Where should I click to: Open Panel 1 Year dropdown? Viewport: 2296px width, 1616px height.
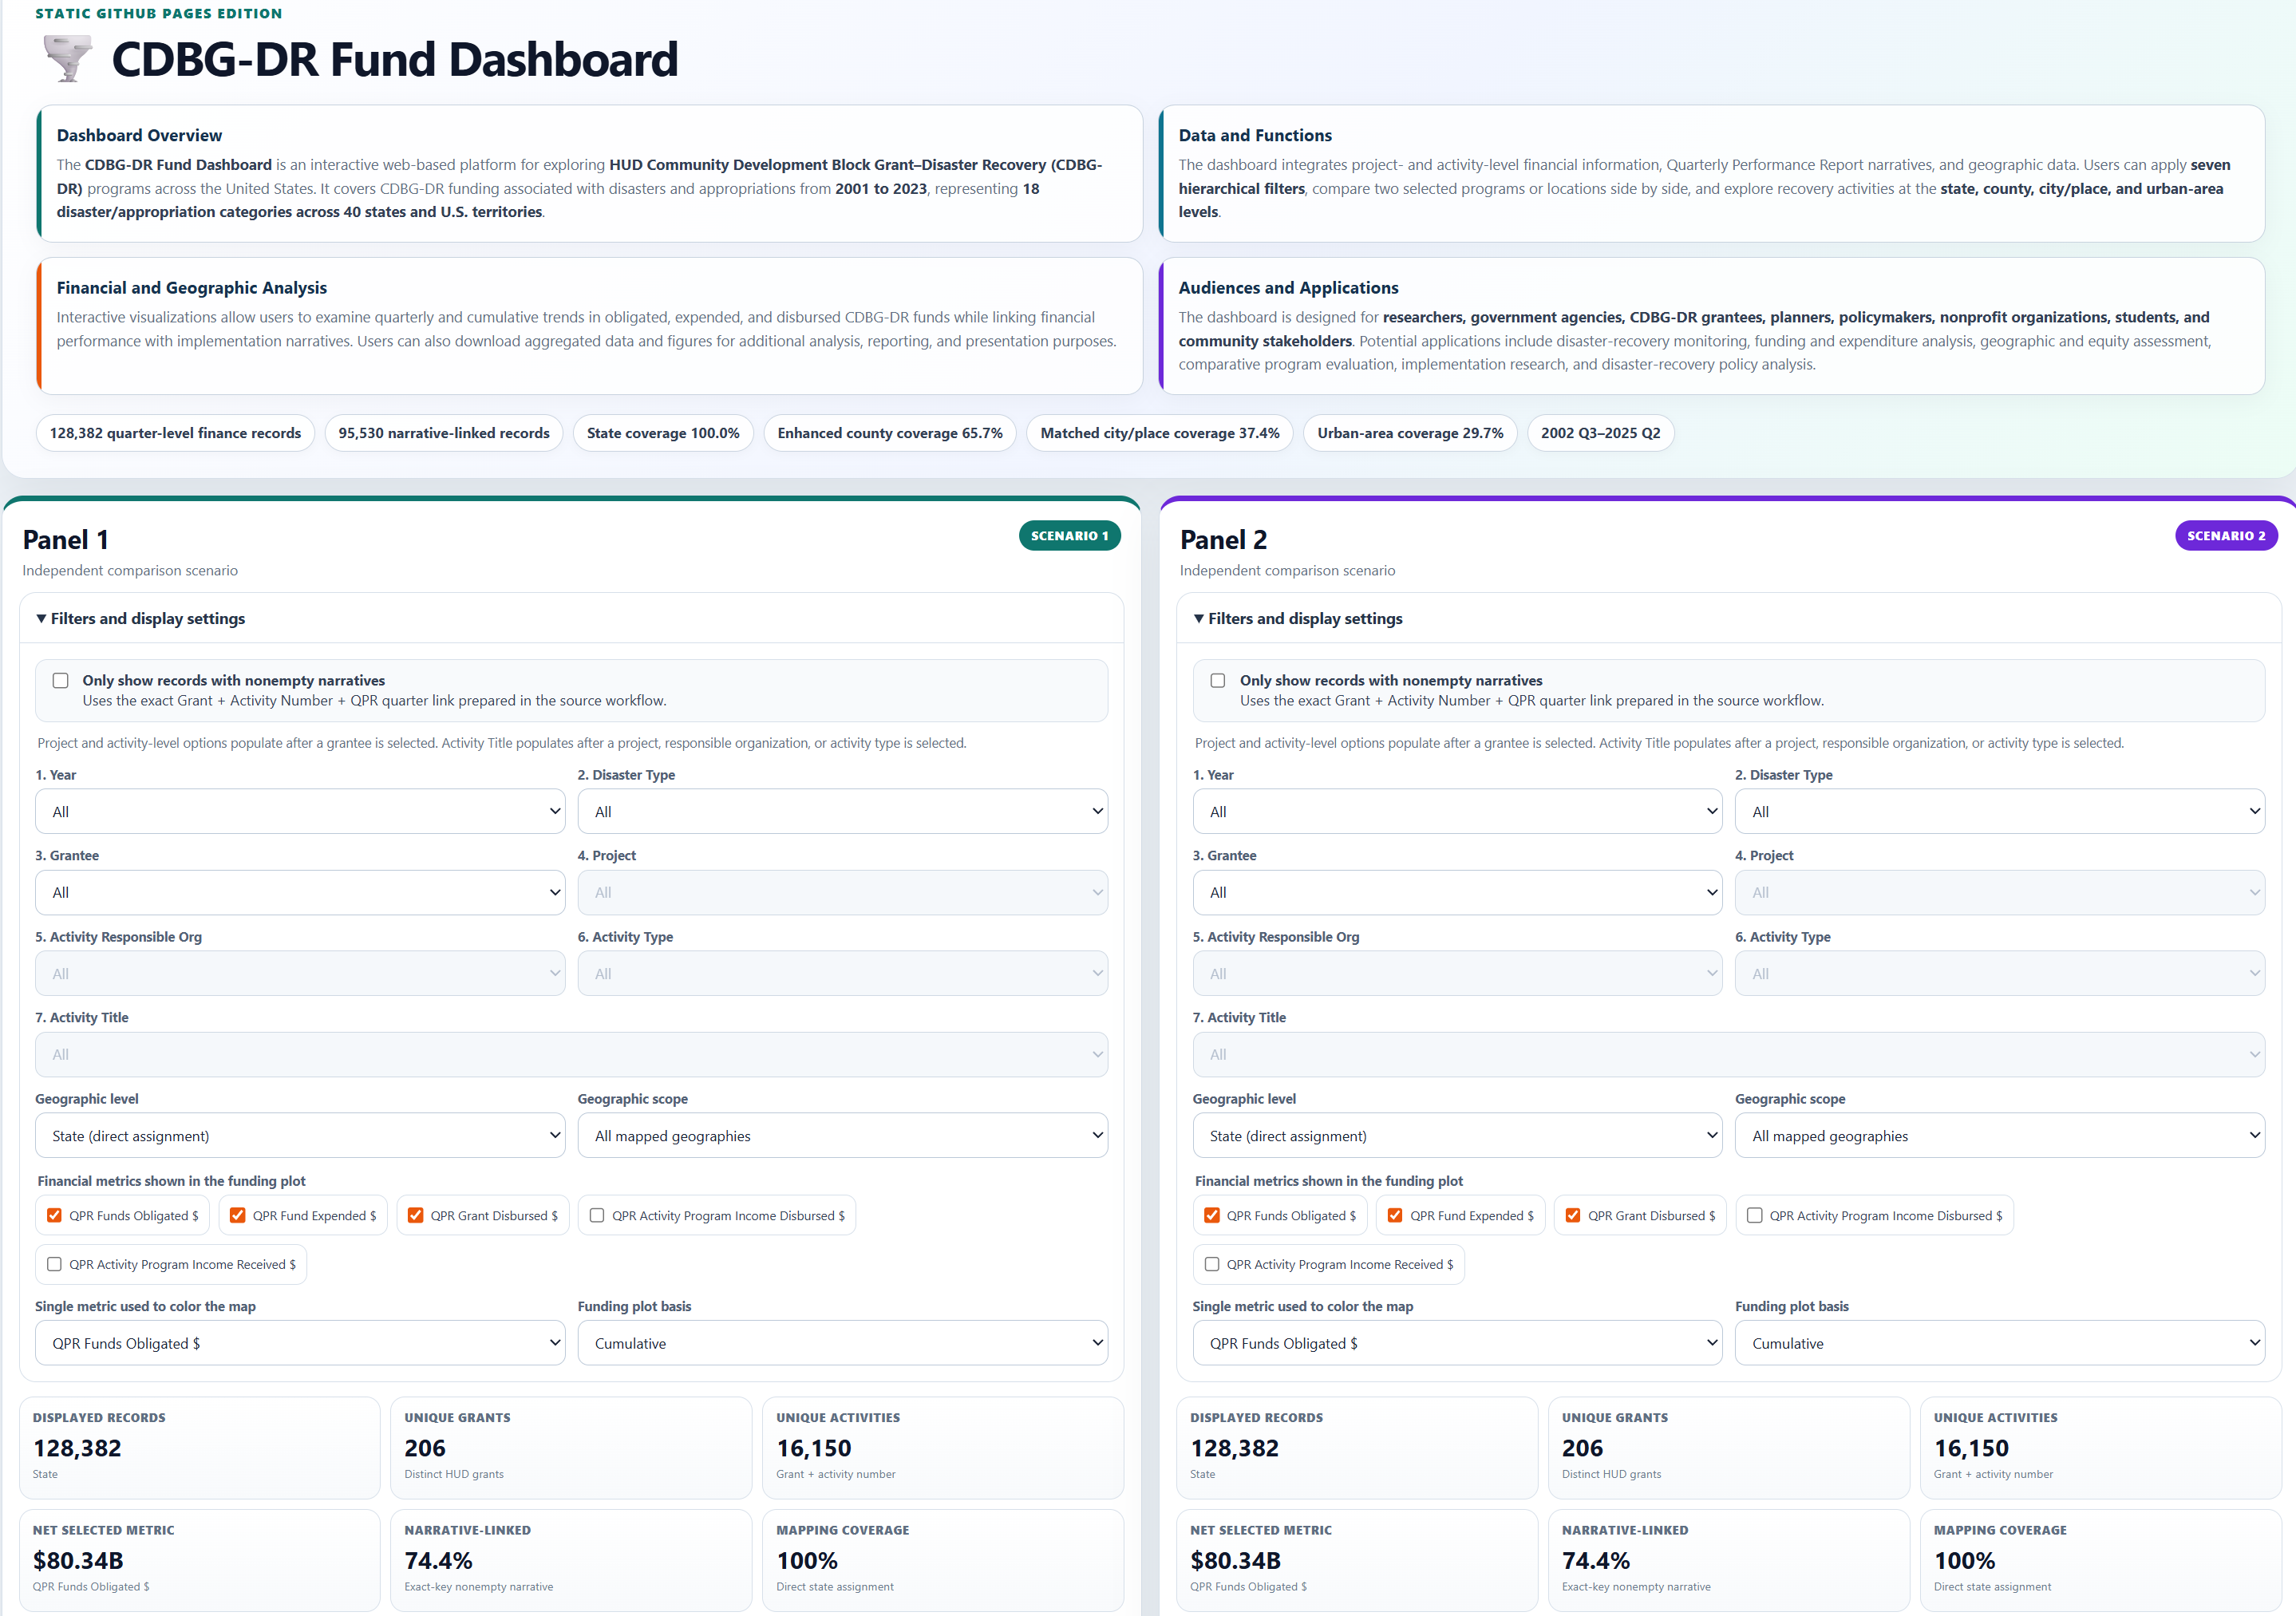(300, 811)
